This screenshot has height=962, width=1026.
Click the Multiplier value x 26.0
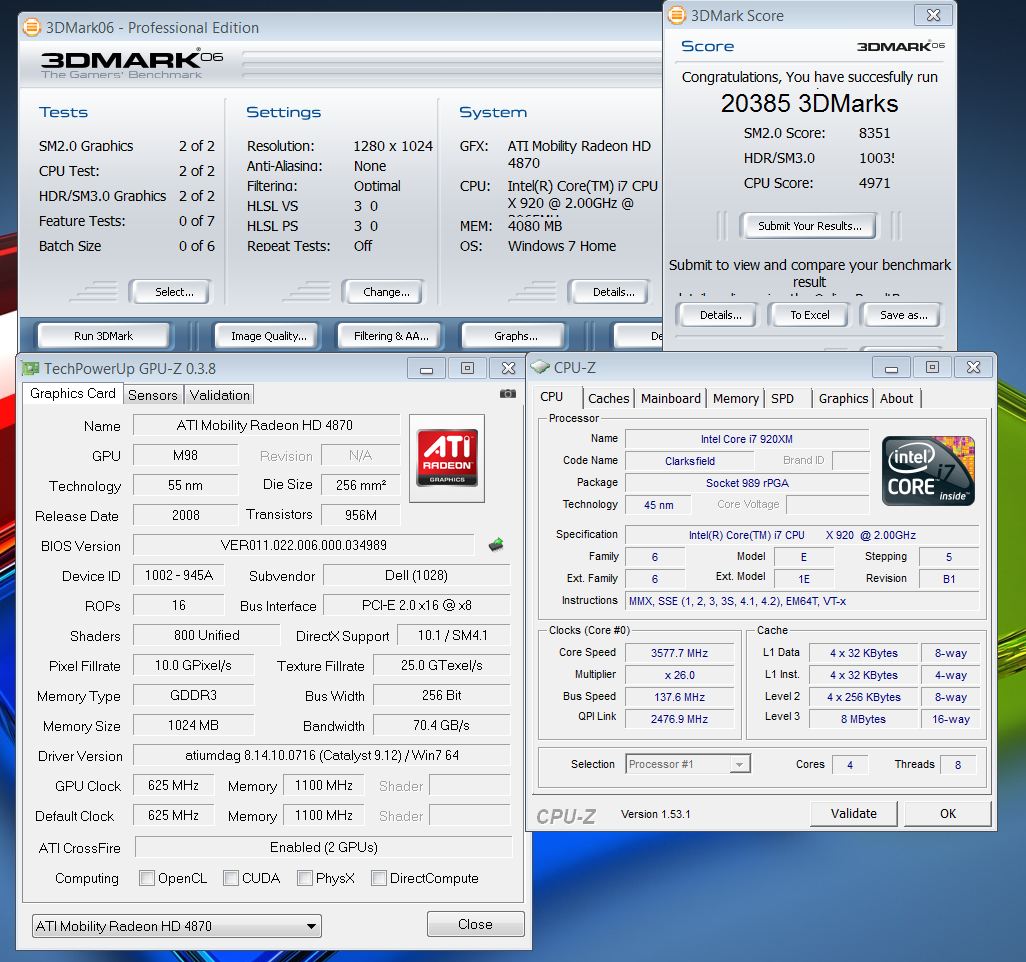click(x=679, y=675)
